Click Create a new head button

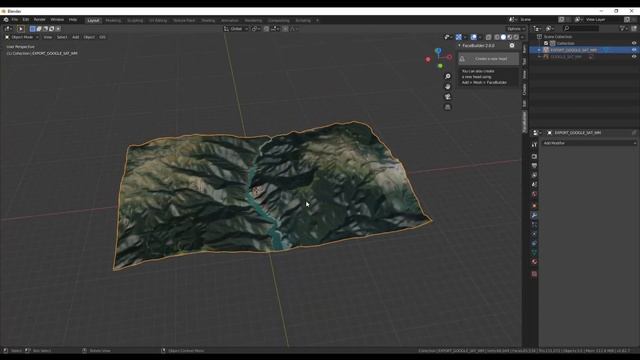point(489,59)
